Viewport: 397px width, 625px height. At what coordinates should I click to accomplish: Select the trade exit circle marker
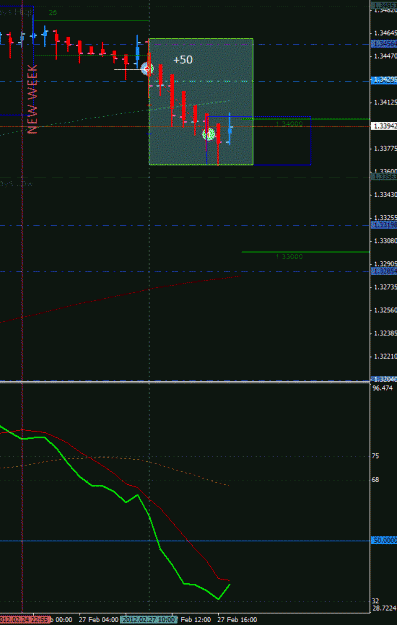(x=209, y=135)
